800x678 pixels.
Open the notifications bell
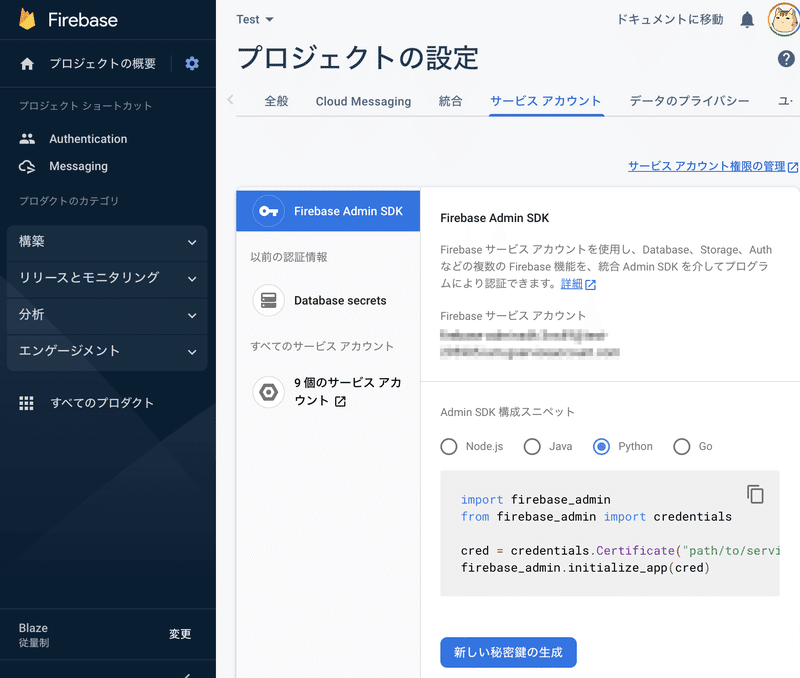747,19
